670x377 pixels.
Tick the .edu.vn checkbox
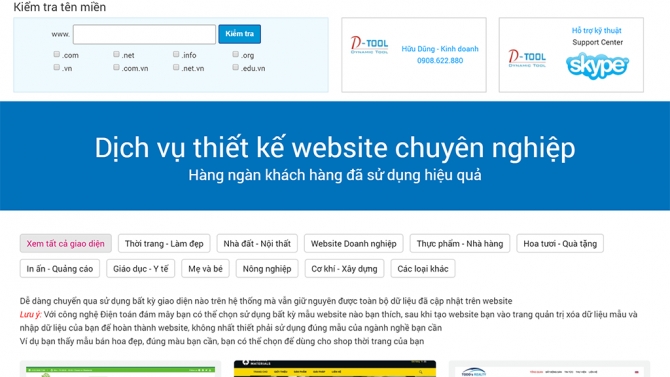(235, 67)
